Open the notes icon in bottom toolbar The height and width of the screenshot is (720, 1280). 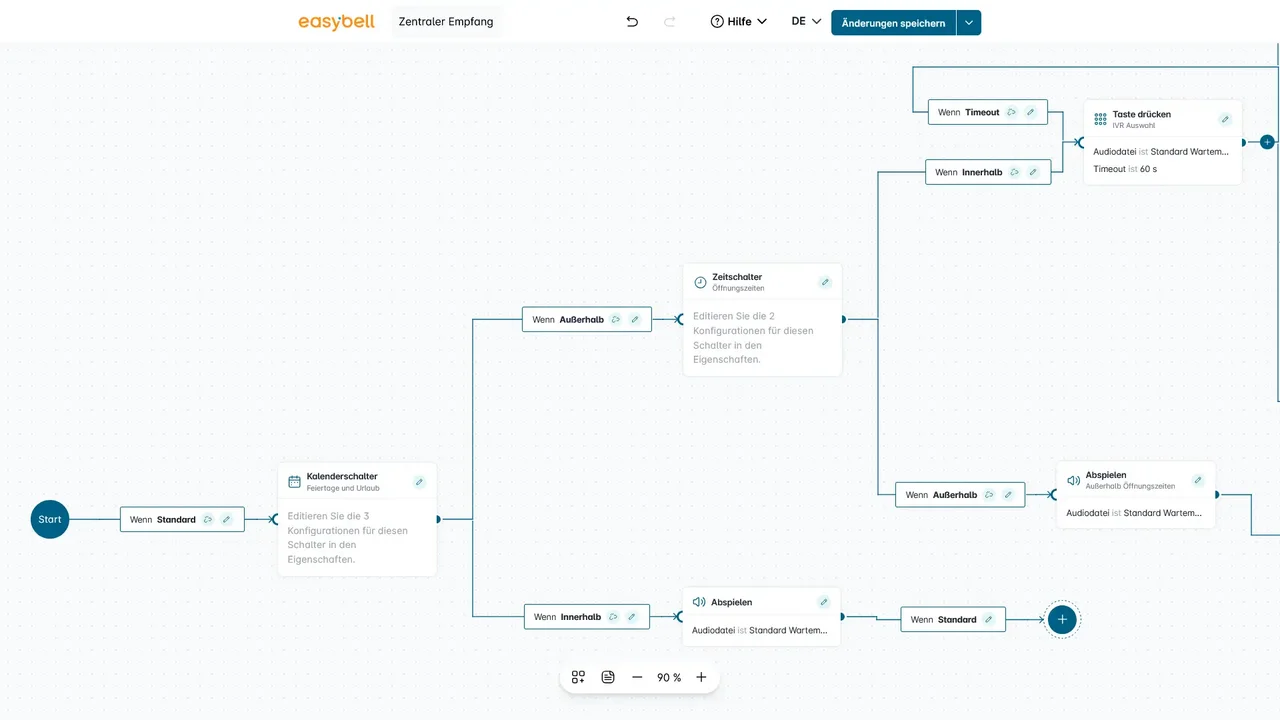(x=608, y=677)
